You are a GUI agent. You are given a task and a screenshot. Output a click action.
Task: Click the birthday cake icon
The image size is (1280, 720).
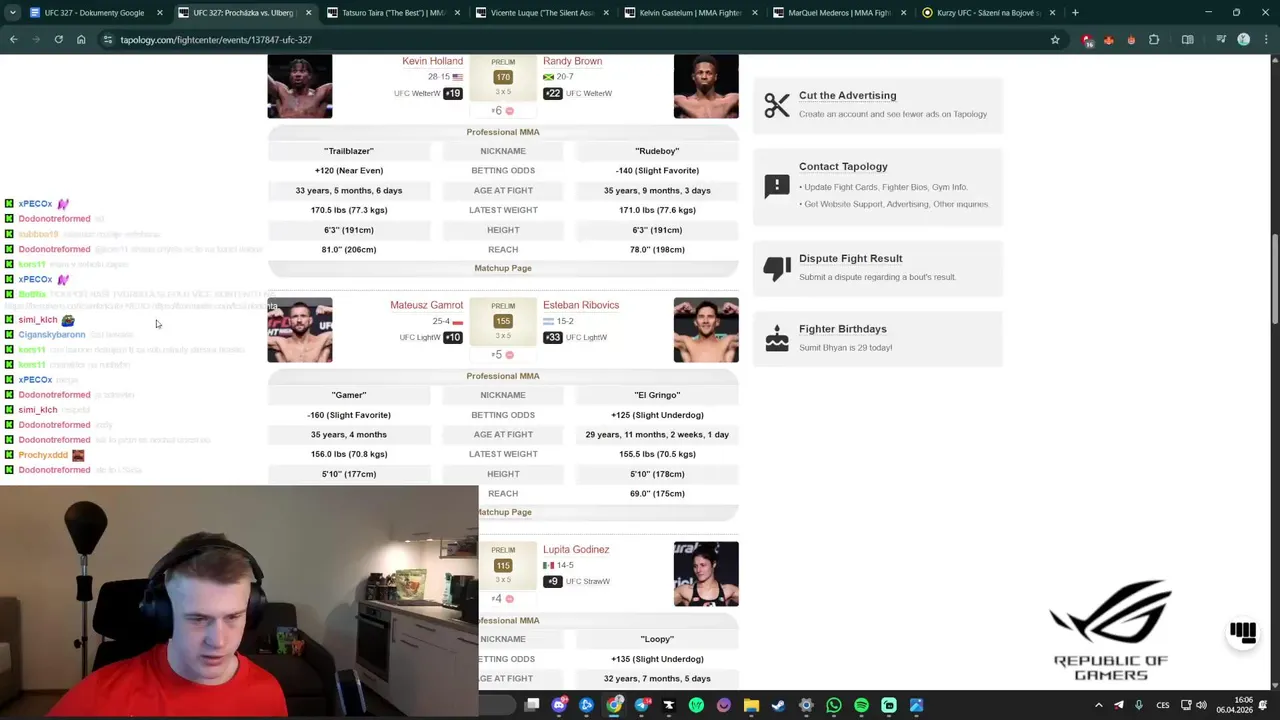coord(777,338)
